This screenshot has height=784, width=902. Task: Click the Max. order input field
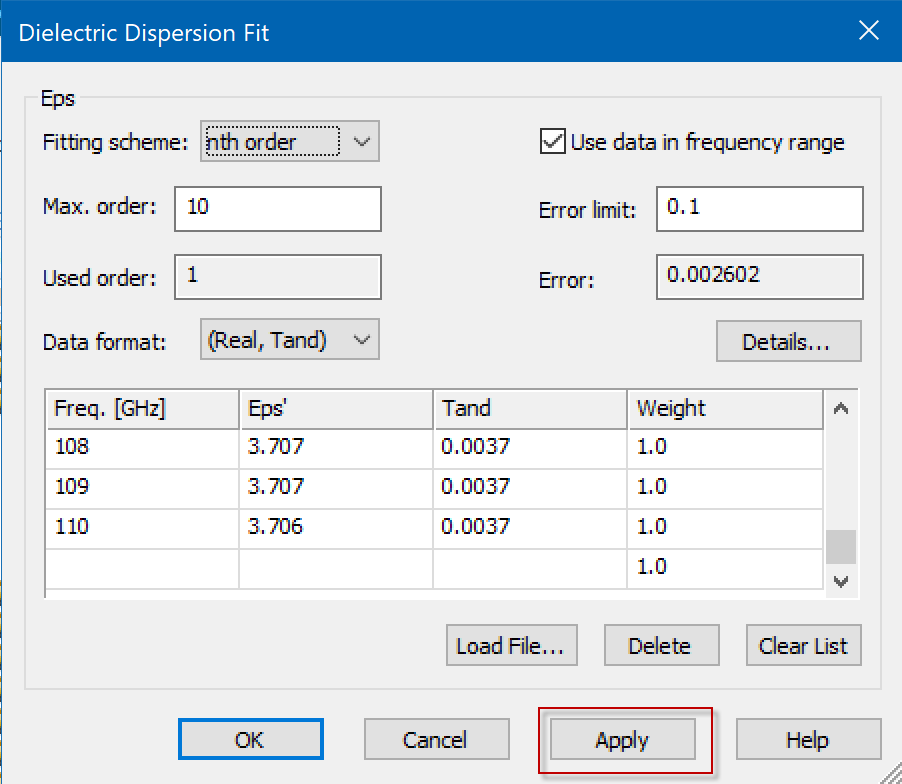pos(277,208)
